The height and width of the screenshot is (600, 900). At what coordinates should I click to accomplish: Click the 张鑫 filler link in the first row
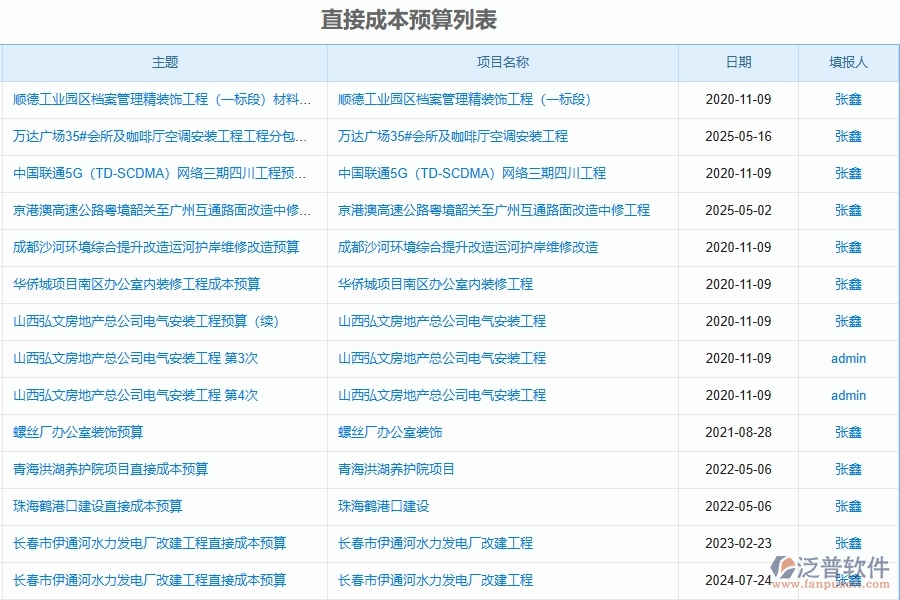tap(846, 99)
